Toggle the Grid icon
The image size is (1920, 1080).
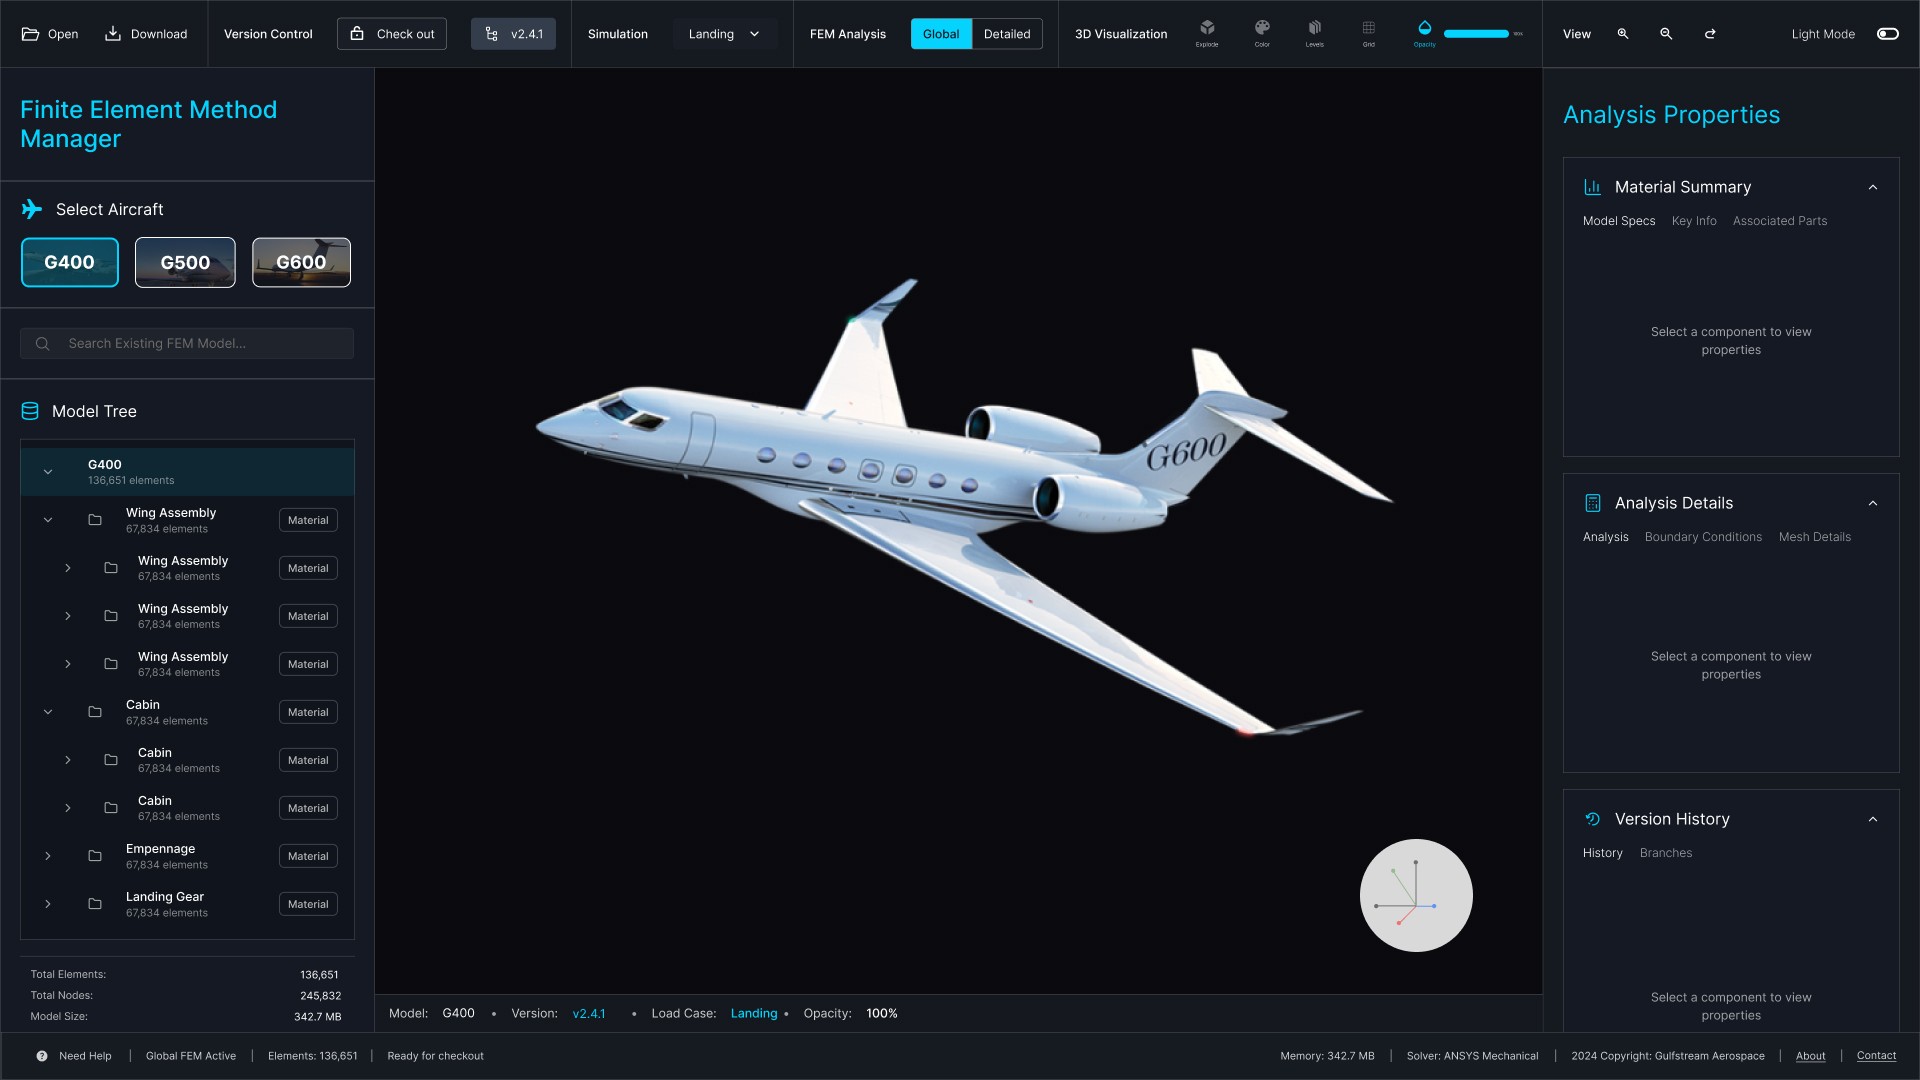(1368, 29)
